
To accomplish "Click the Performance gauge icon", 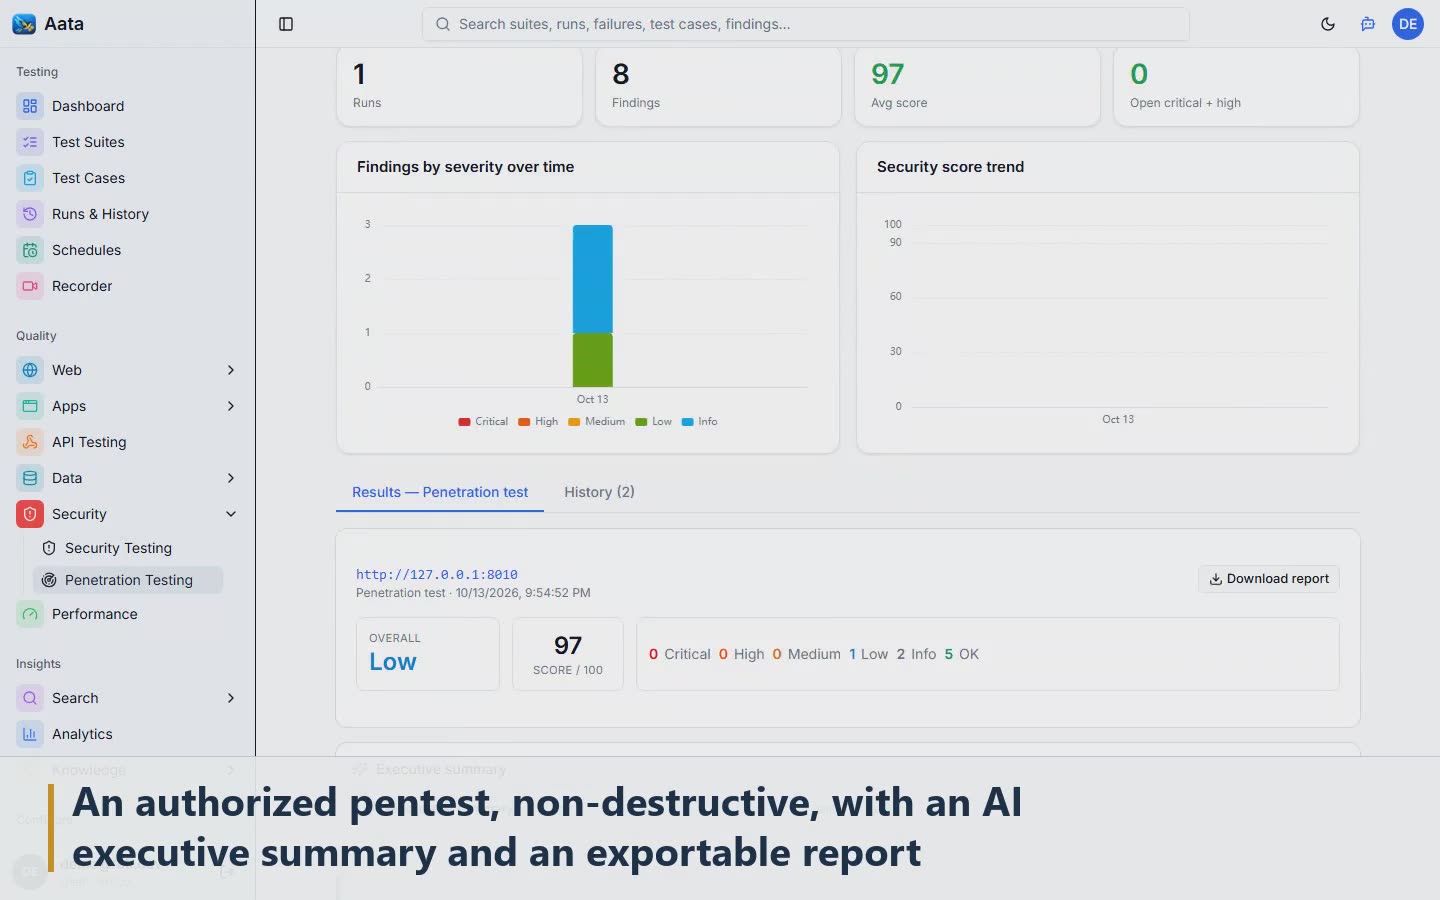I will point(30,614).
